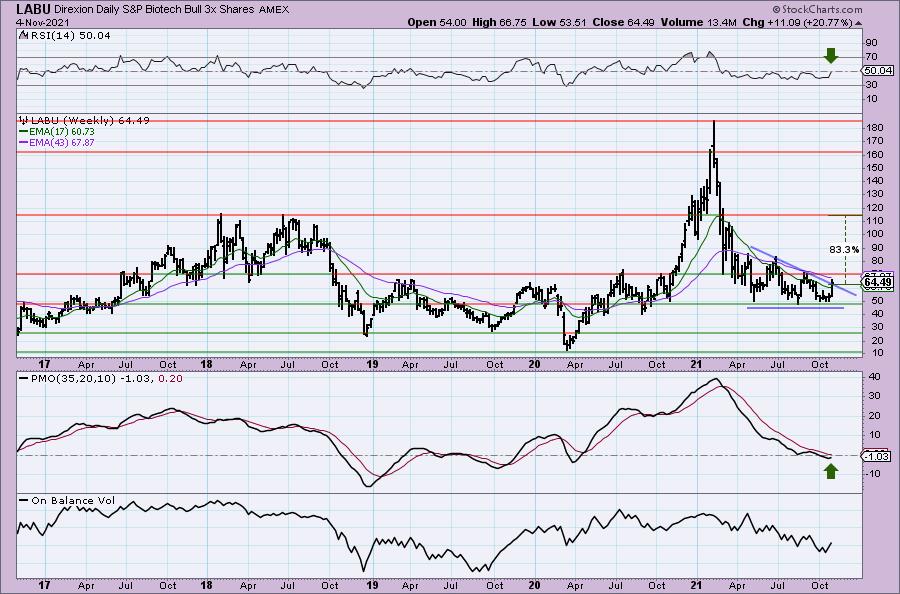The height and width of the screenshot is (594, 900).
Task: Click the RSI(14) 50.04 indicator label
Action: click(x=71, y=36)
